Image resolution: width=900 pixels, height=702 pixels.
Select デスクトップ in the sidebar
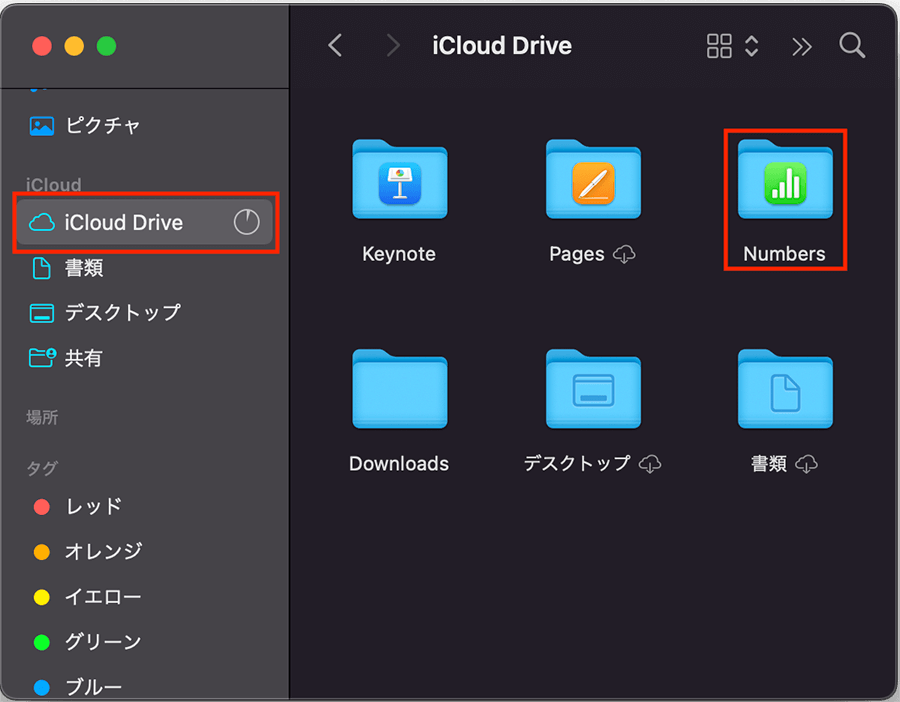pos(145,313)
